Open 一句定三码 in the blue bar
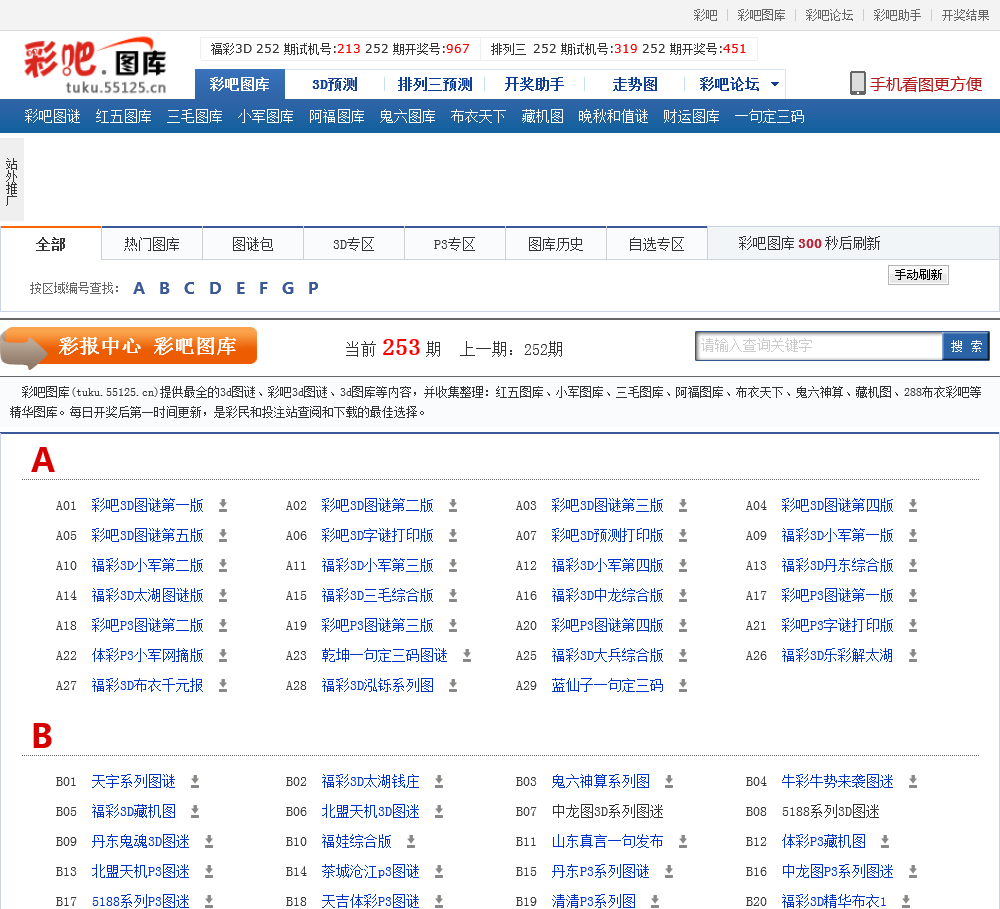 point(769,117)
